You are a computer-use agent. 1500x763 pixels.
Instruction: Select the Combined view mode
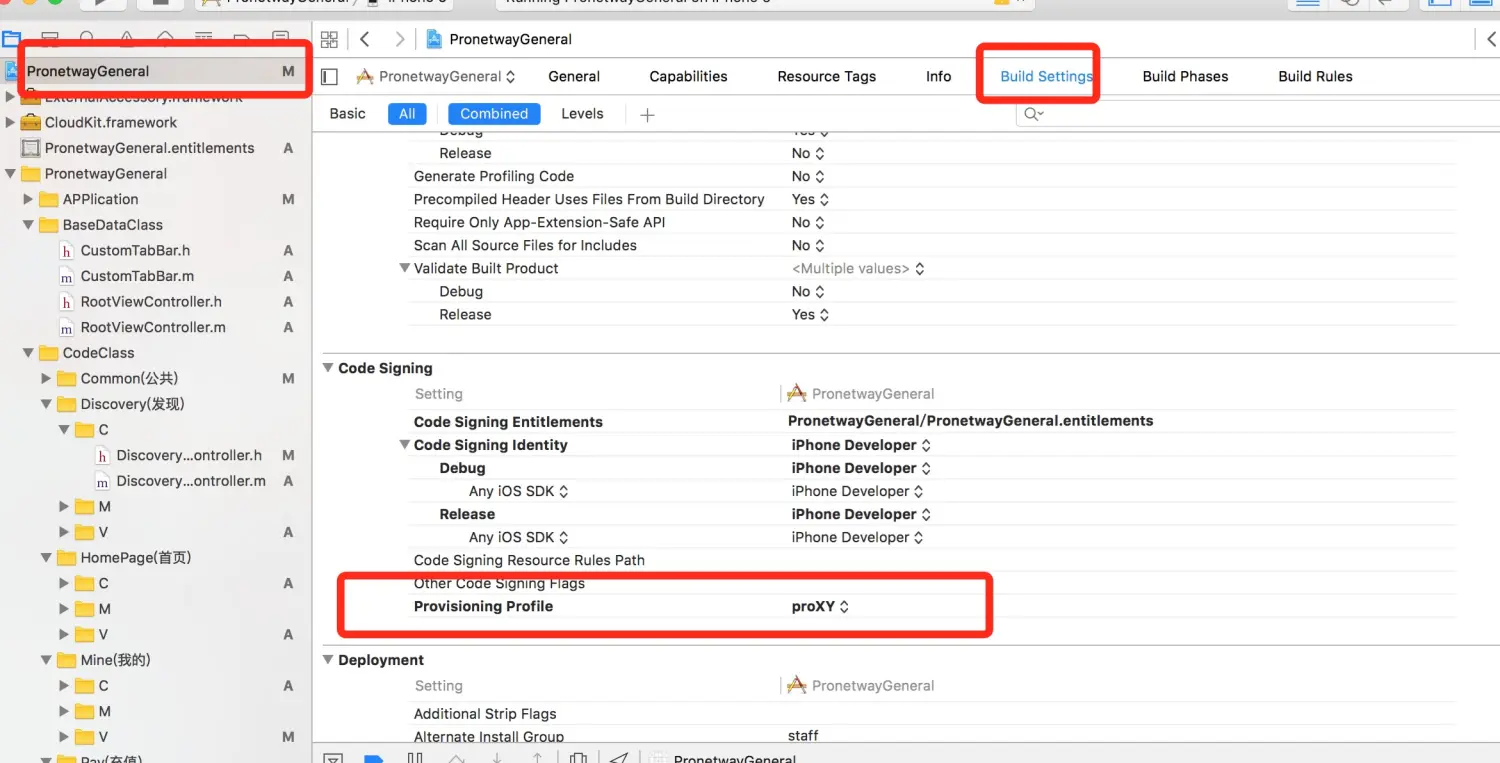[x=494, y=114]
